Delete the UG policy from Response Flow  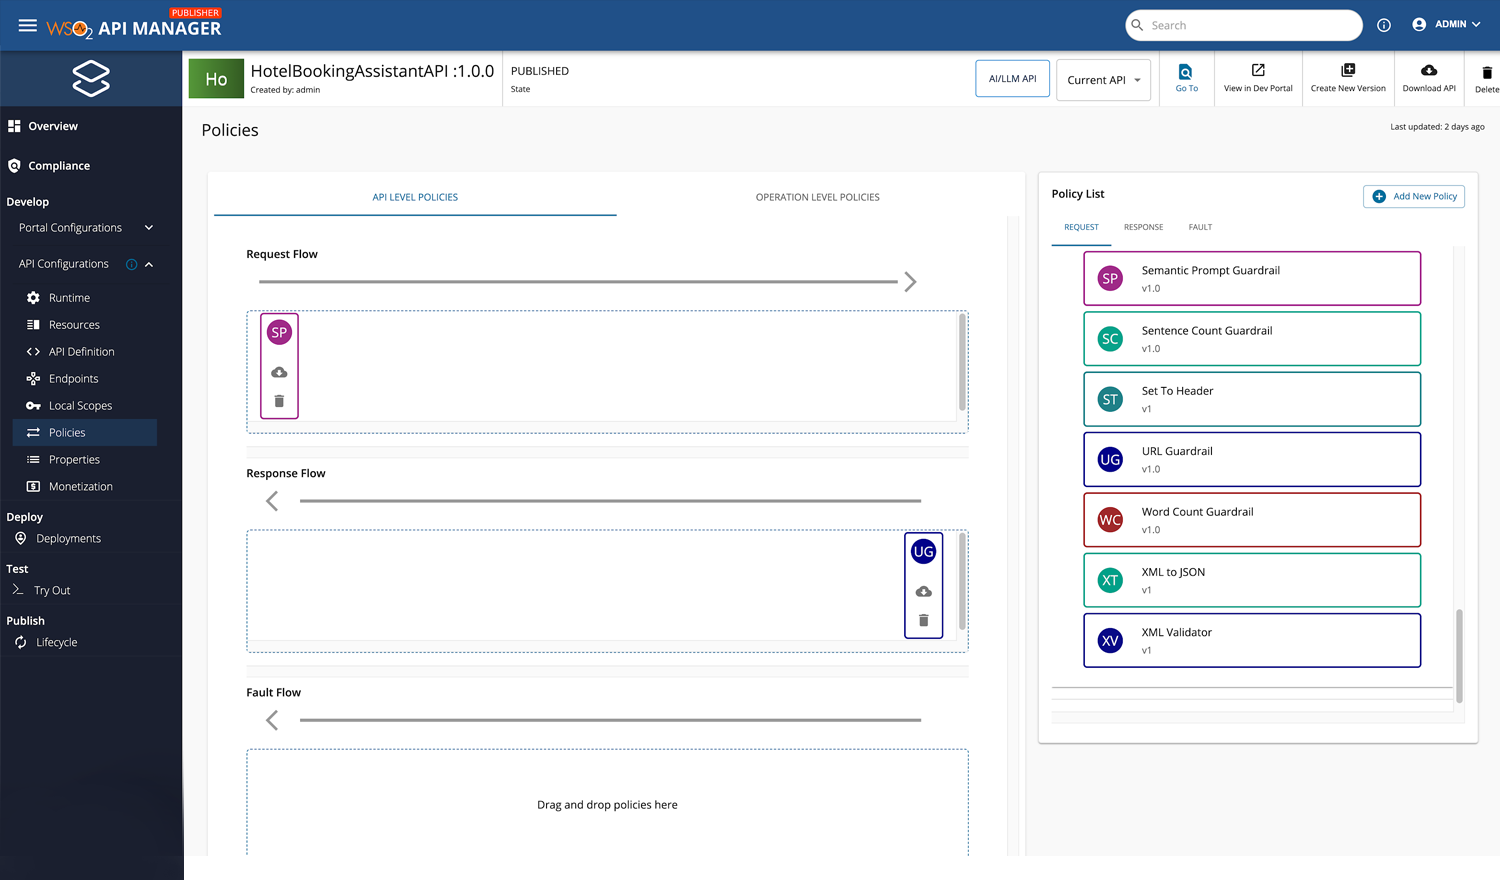click(923, 621)
